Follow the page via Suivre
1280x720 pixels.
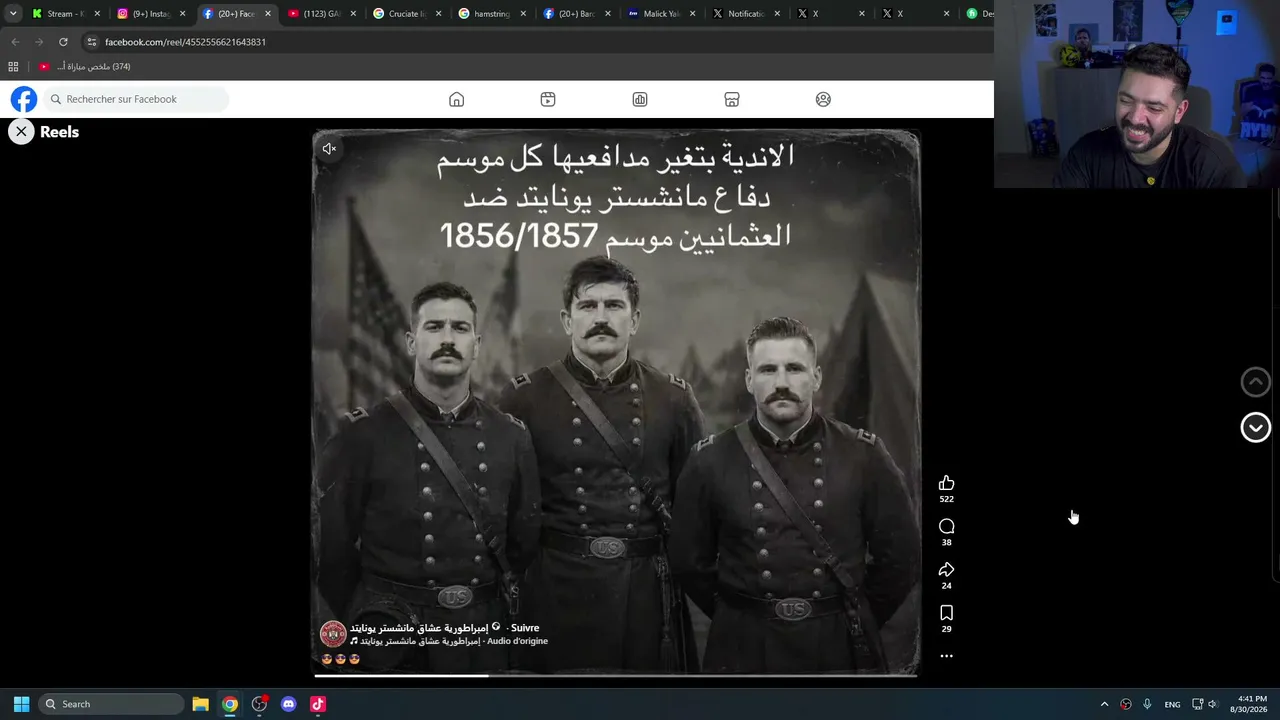tap(525, 628)
